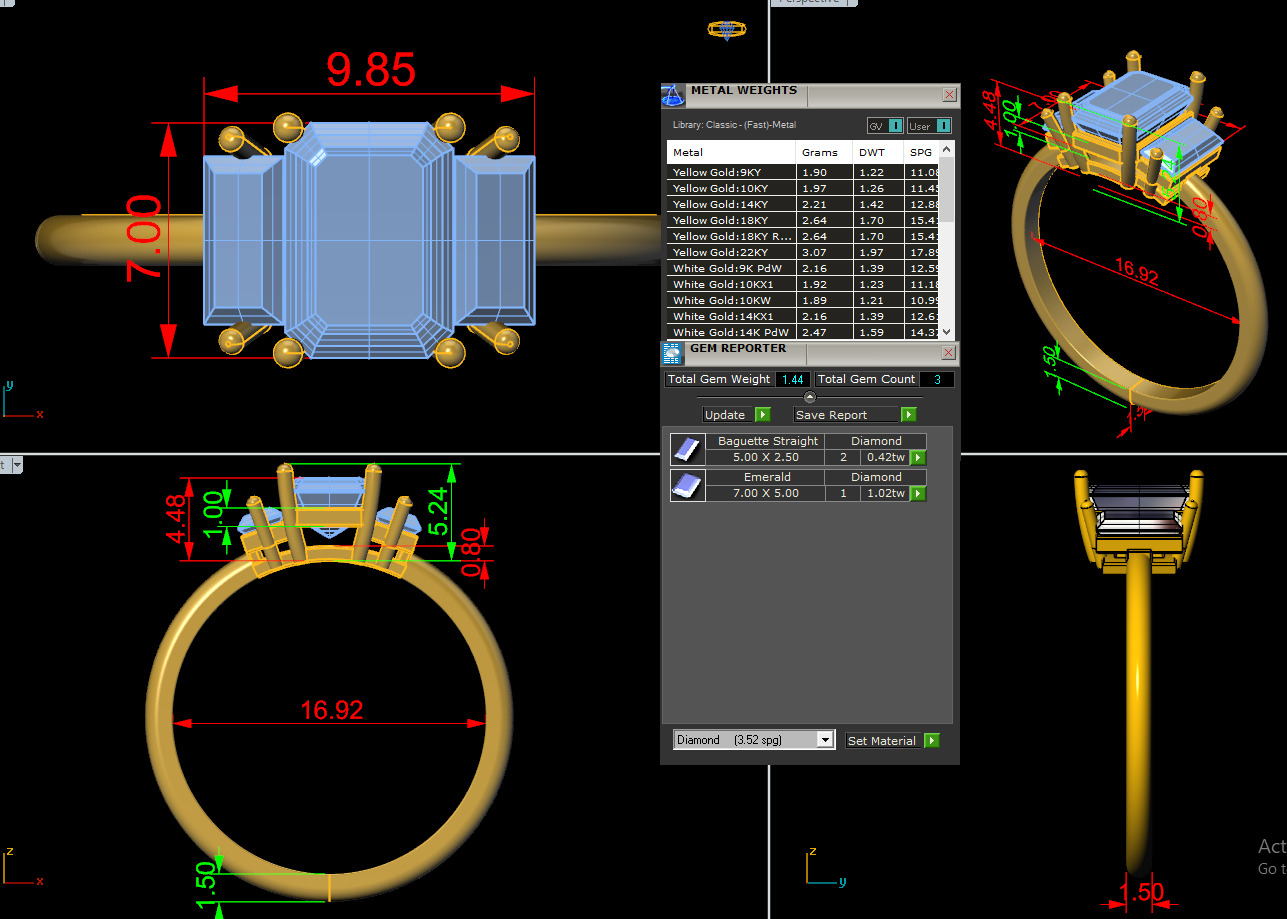Open the Perspective viewport title menu
The width and height of the screenshot is (1287, 919).
[813, 3]
